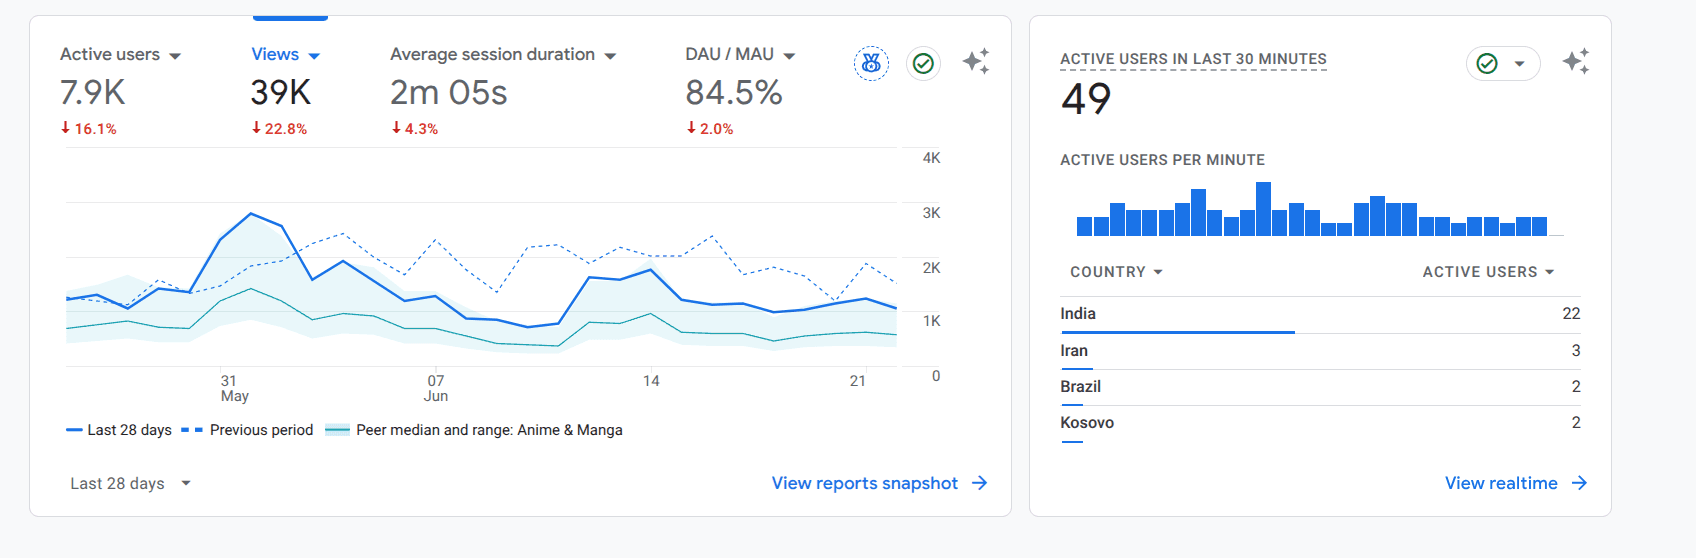Click the Kosovo country row
The width and height of the screenshot is (1696, 558).
[x=1320, y=423]
